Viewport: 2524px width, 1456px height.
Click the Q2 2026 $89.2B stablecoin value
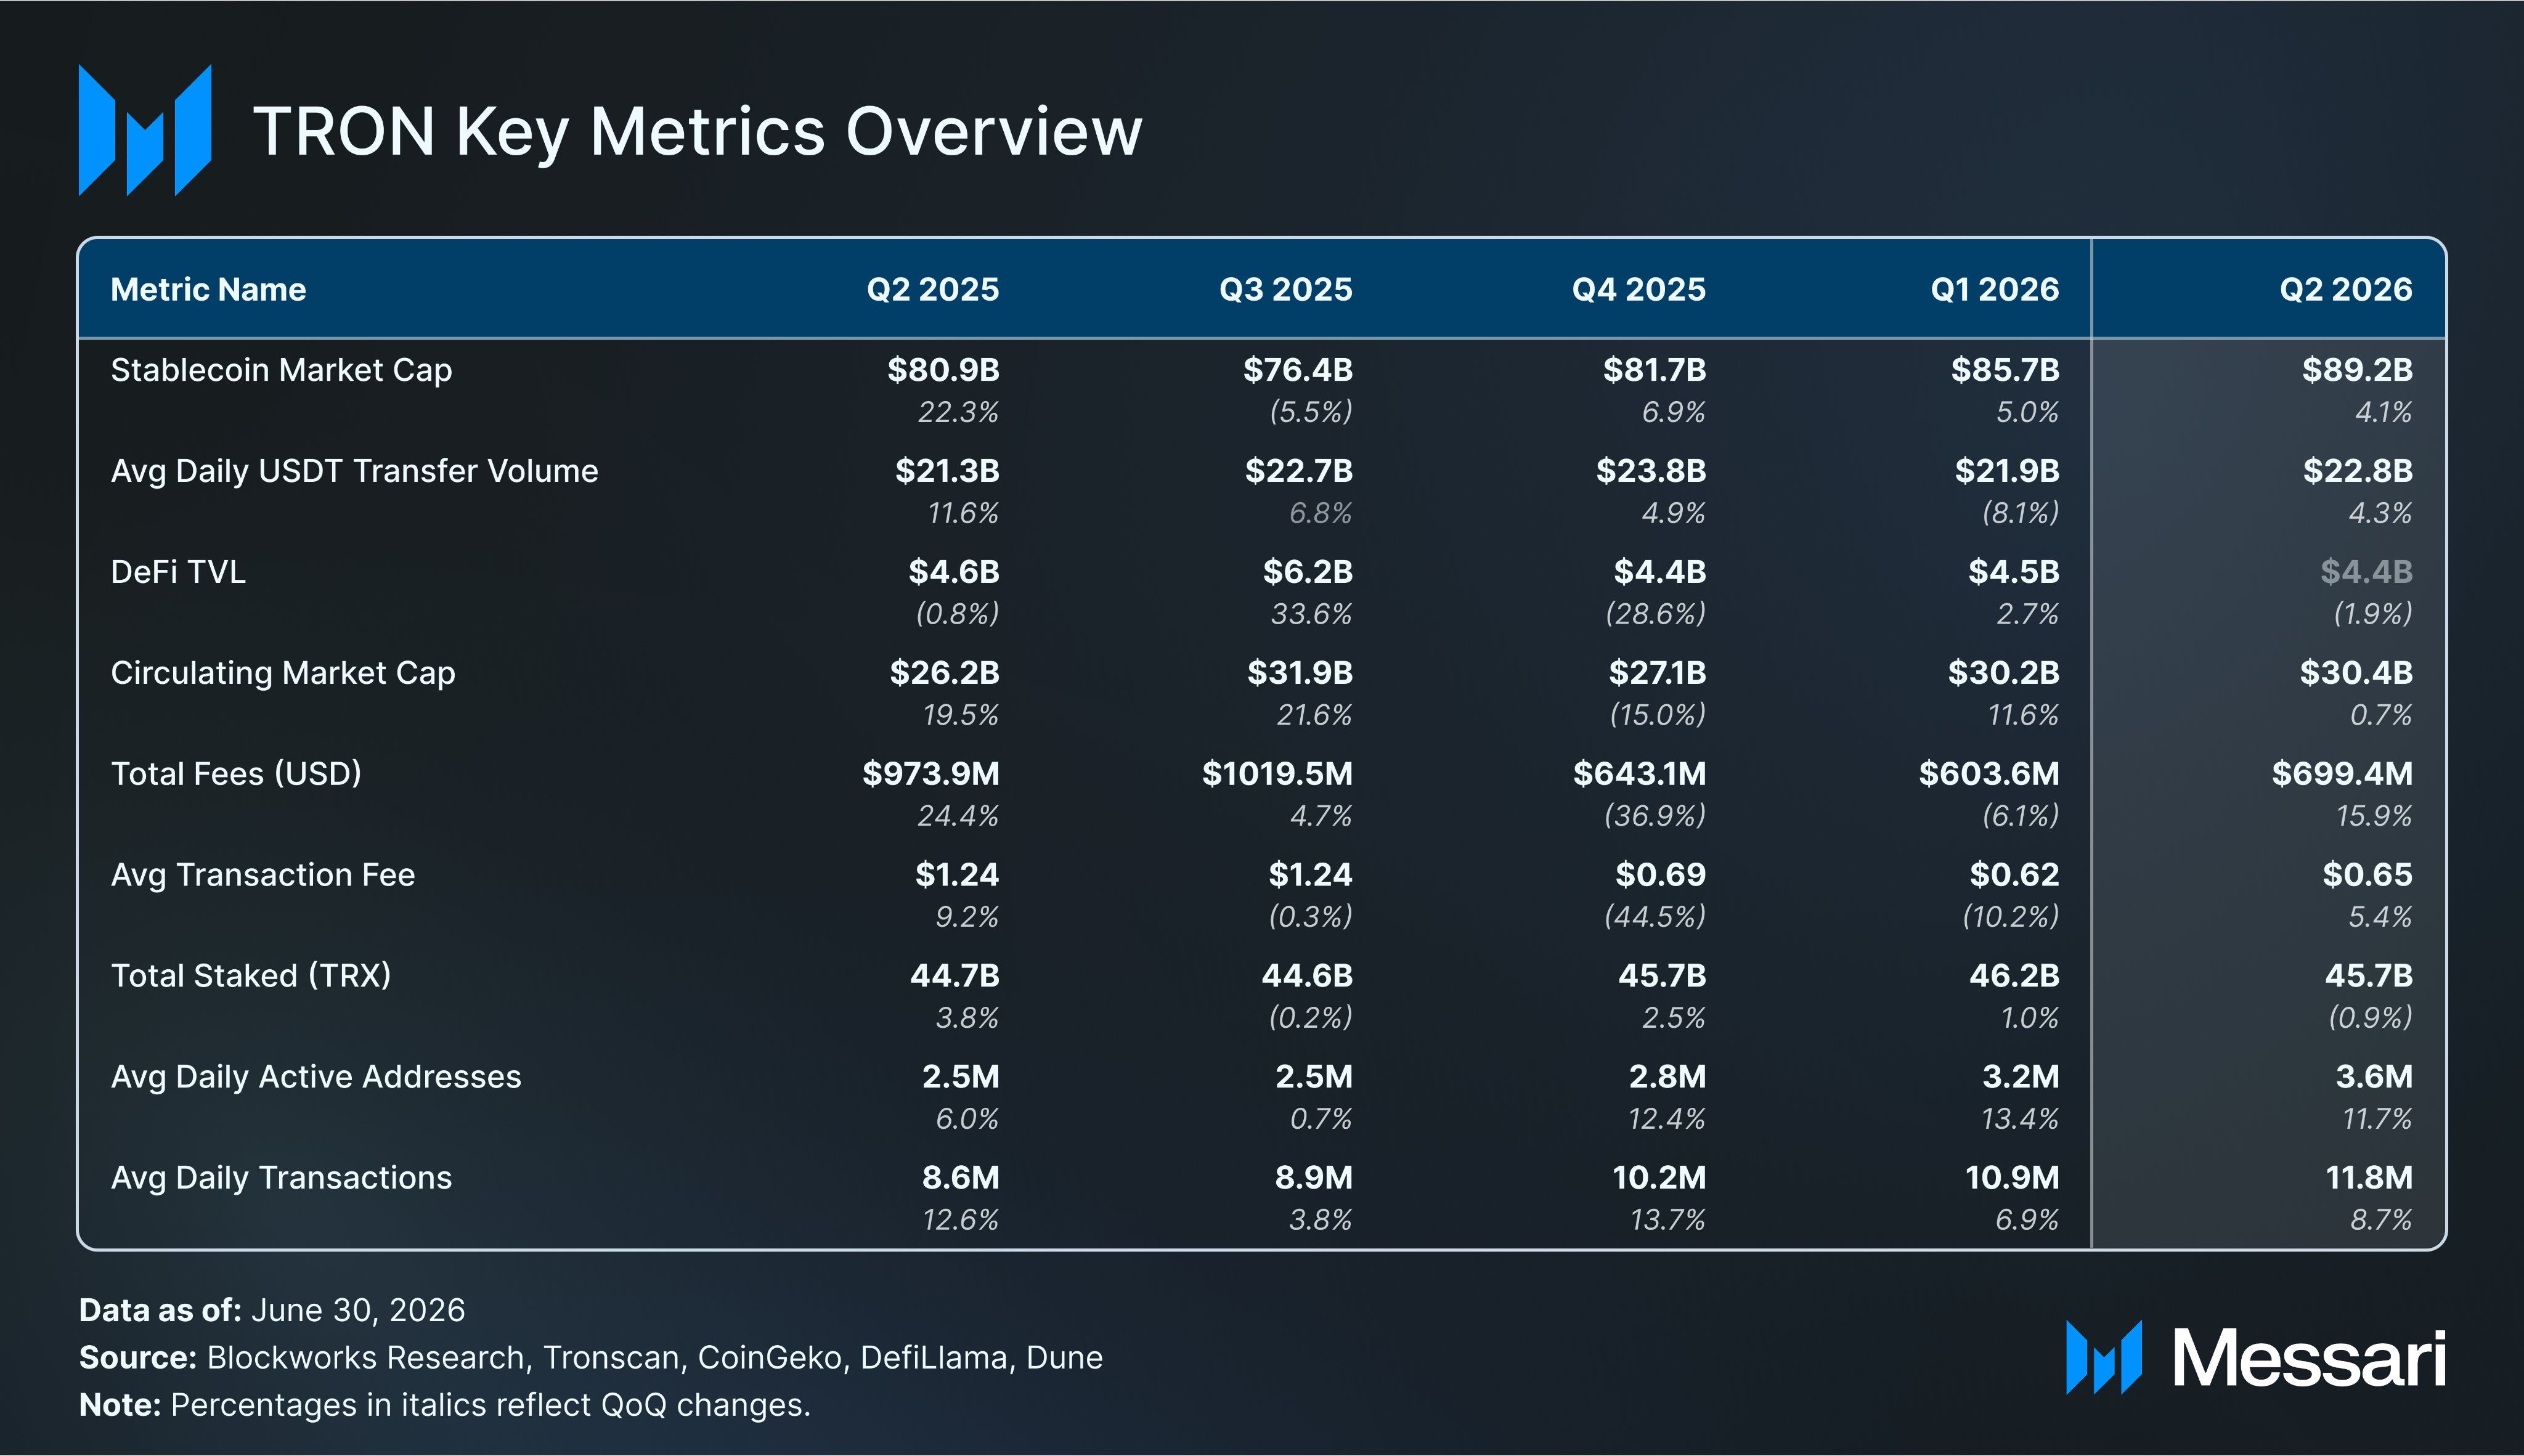2357,370
